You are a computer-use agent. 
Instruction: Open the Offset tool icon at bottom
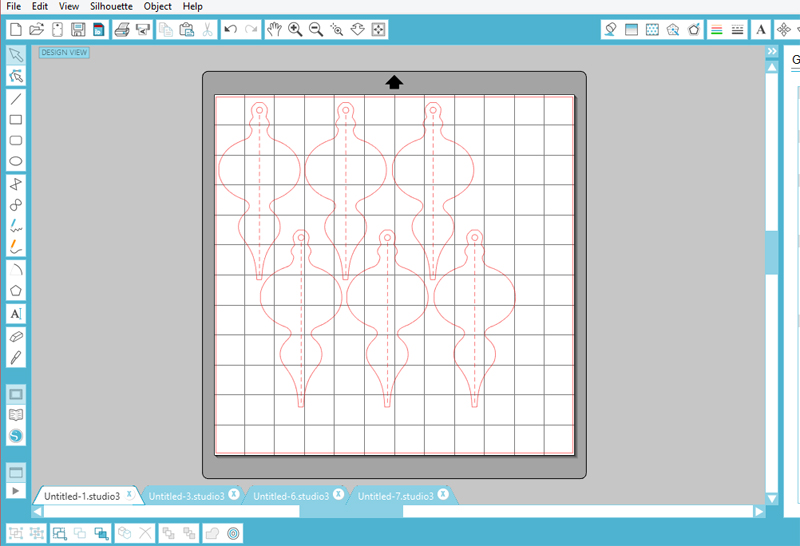[233, 534]
